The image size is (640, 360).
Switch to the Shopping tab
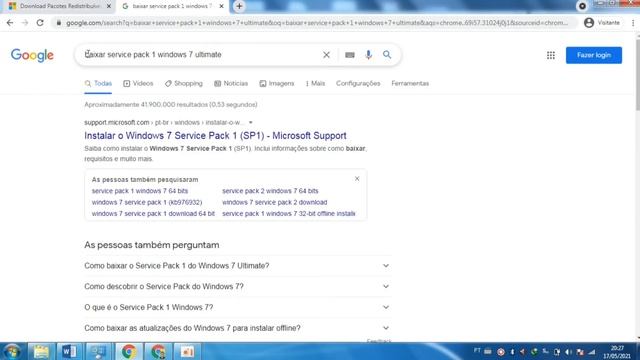pos(184,83)
